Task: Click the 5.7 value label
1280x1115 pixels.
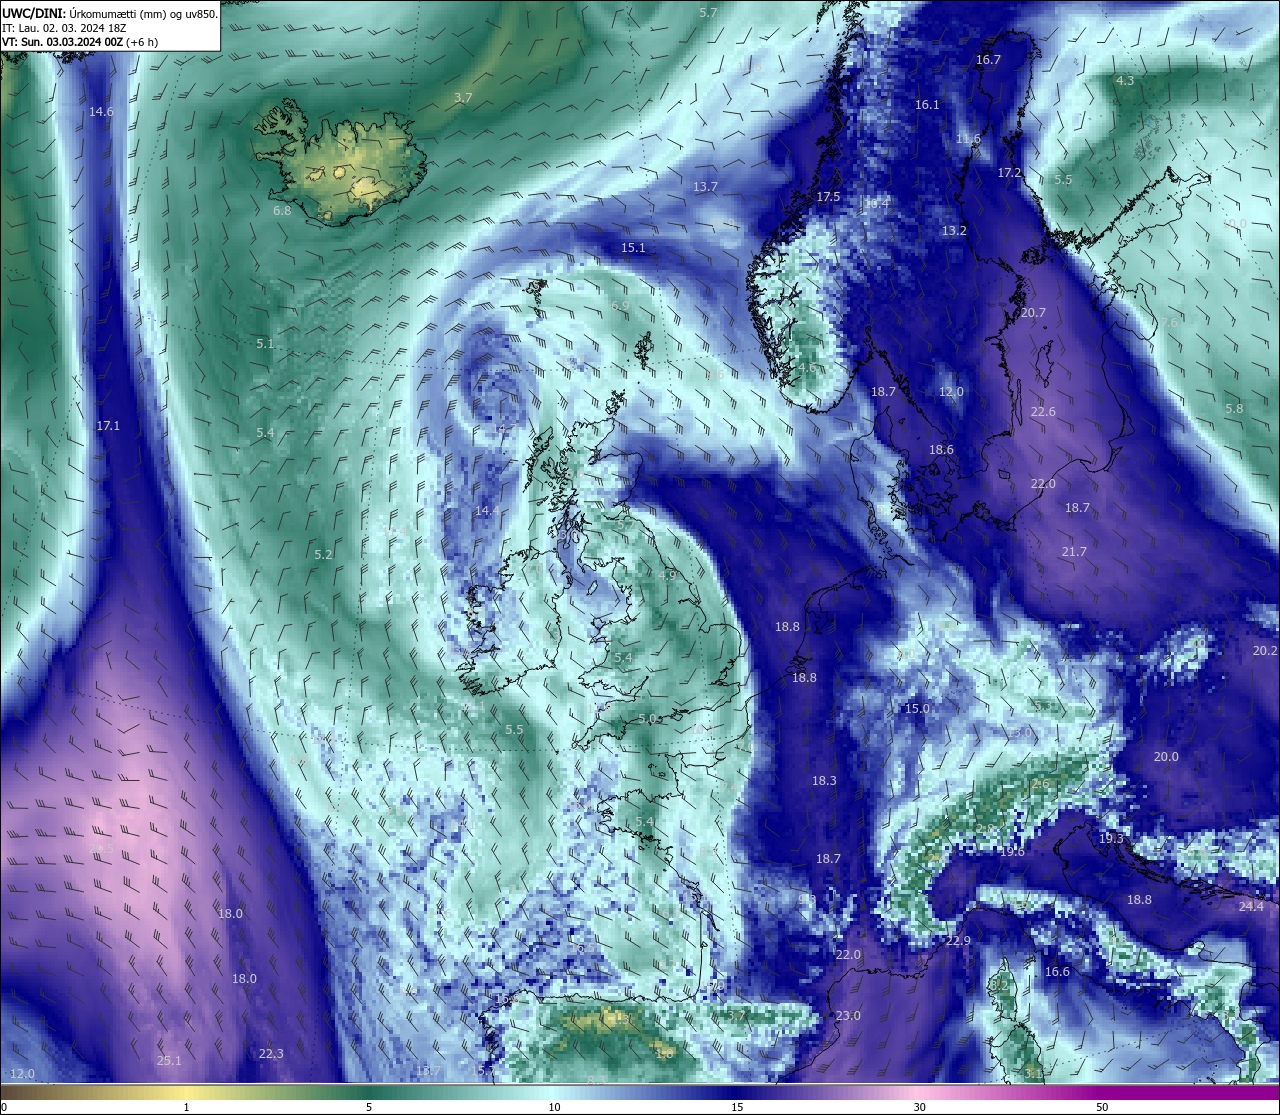Action: pyautogui.click(x=708, y=13)
